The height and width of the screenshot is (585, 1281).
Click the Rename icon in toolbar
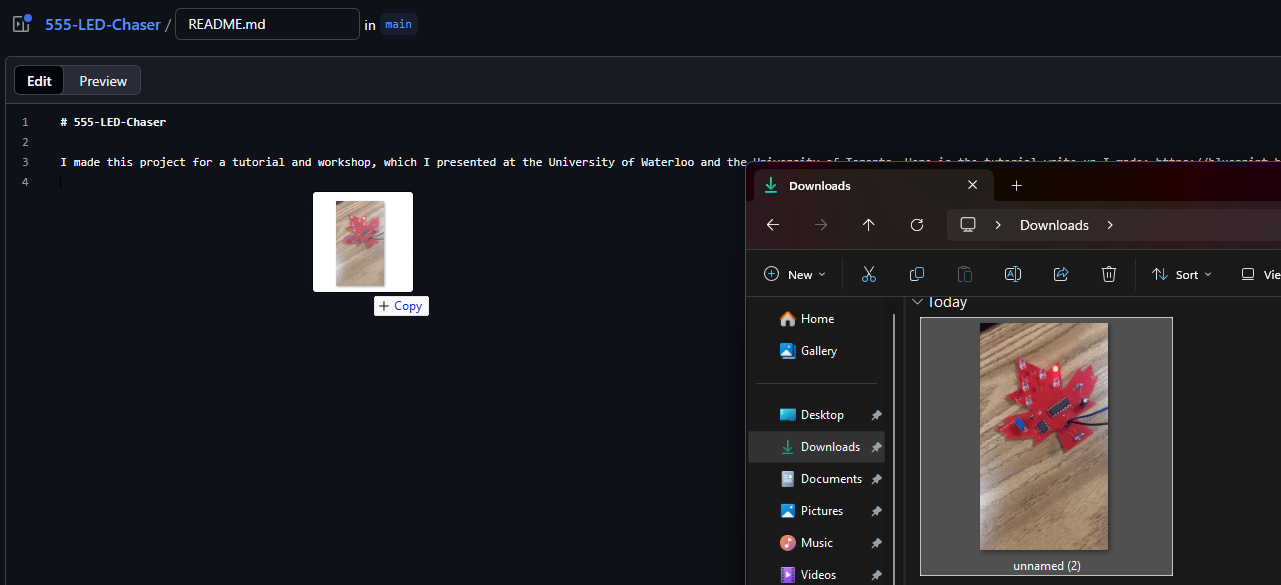tap(1012, 274)
